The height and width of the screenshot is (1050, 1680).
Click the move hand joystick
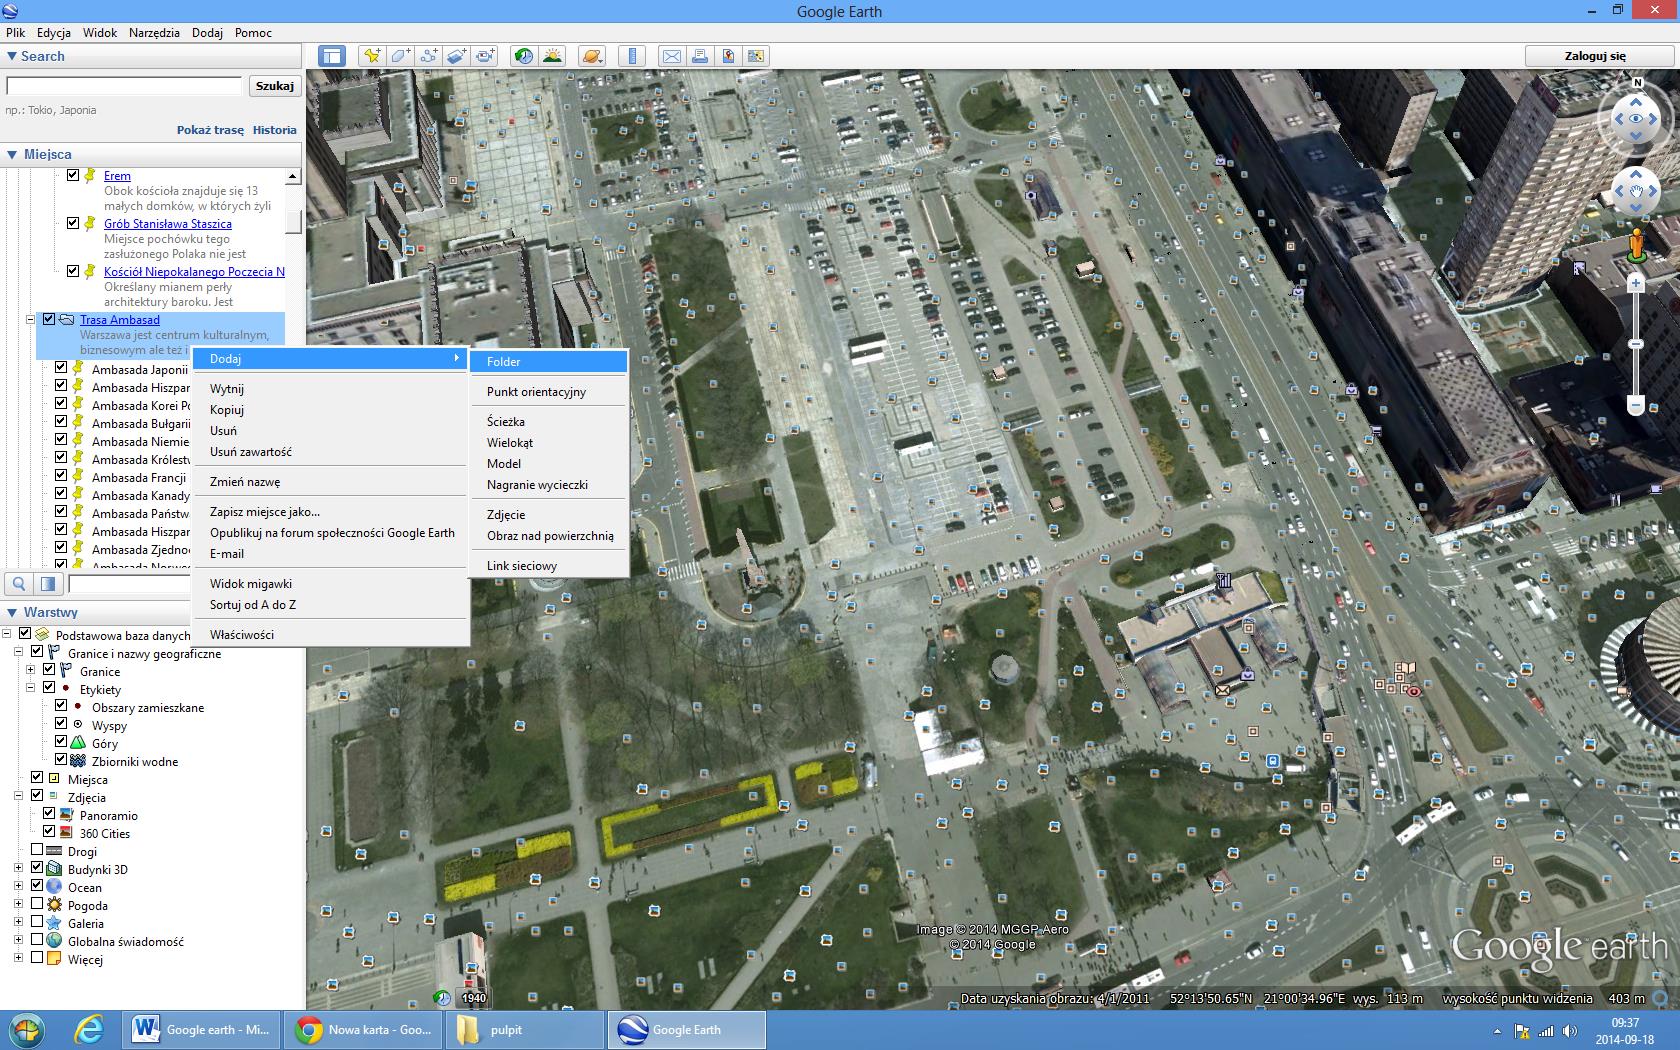point(1636,190)
